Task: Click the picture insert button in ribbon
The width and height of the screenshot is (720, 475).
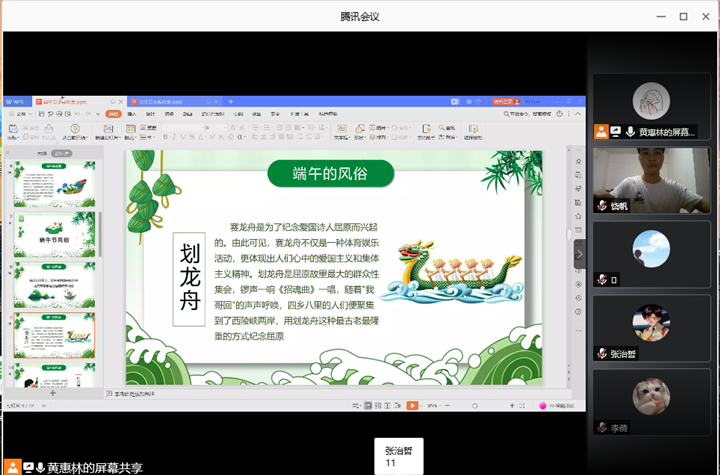Action: coord(379,127)
